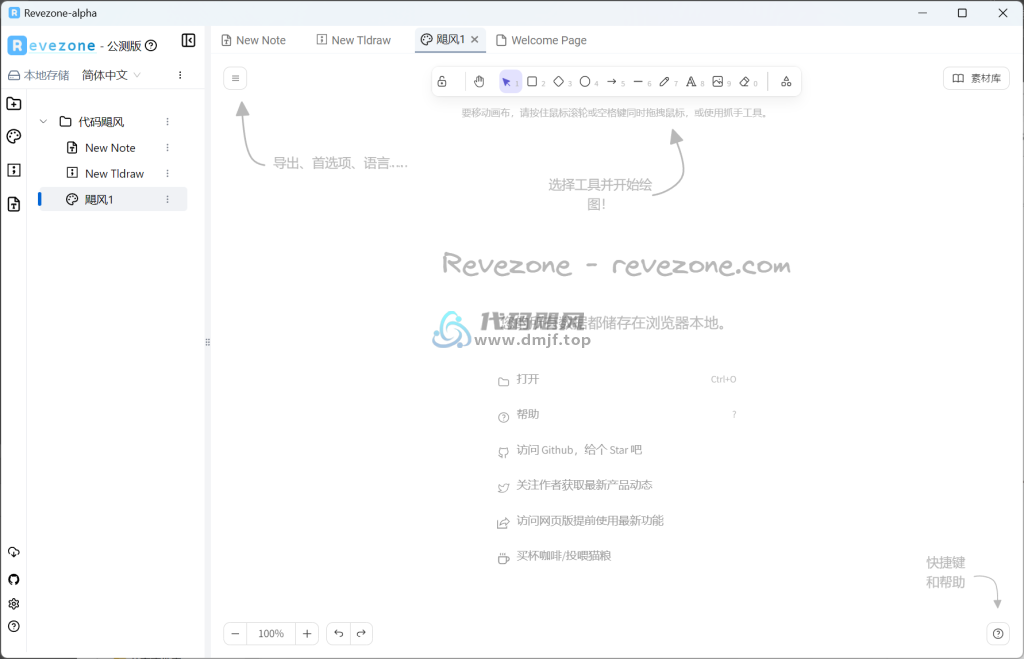Open options menu for New Tldraw item

point(168,173)
